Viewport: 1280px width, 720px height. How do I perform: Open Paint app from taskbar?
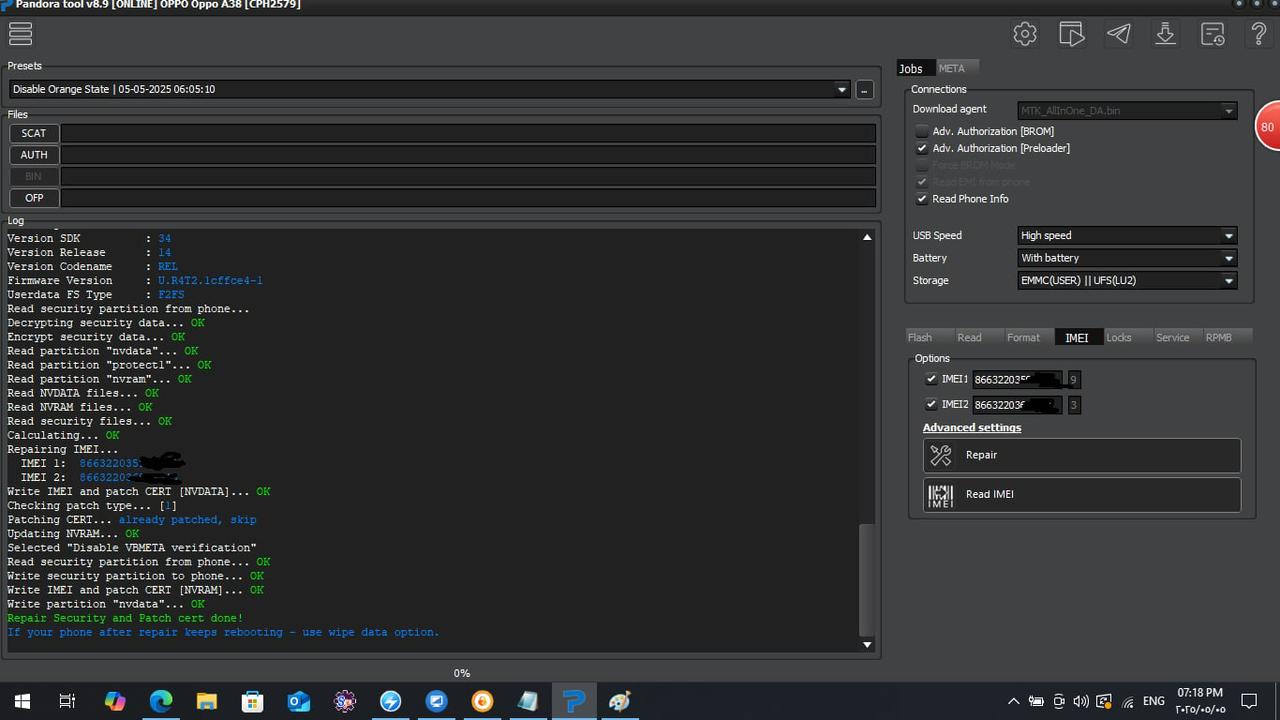620,701
